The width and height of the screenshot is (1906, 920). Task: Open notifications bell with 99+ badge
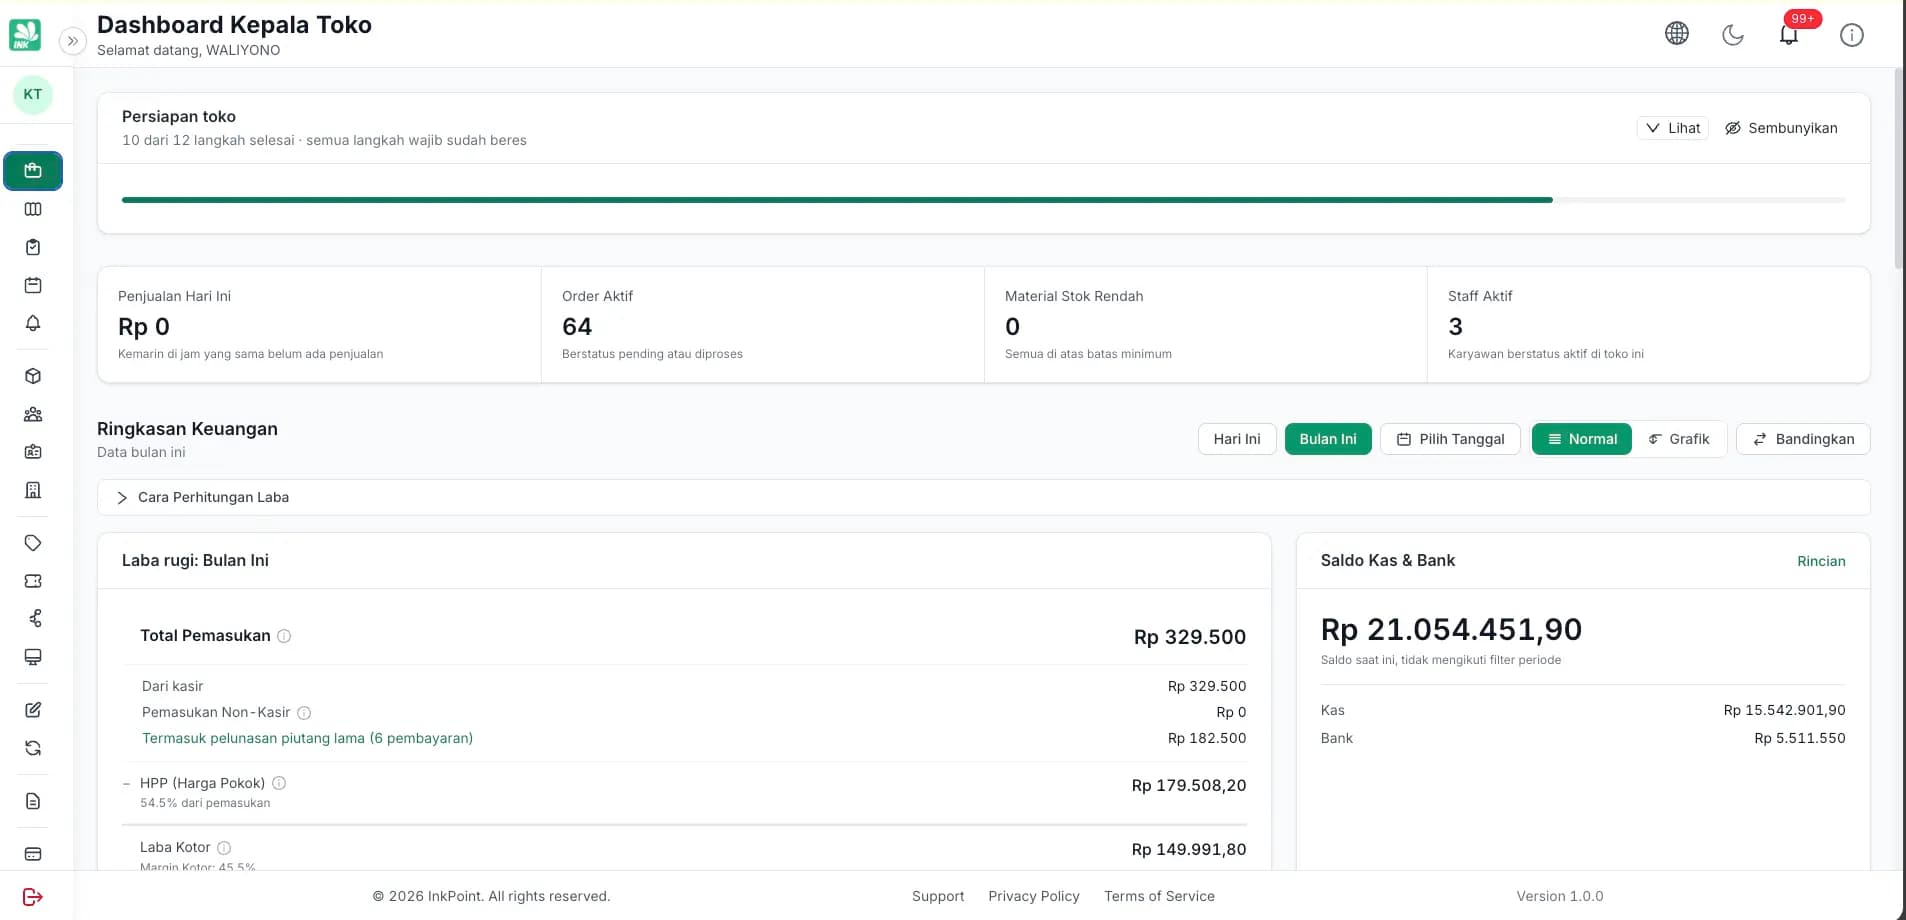pyautogui.click(x=1789, y=35)
